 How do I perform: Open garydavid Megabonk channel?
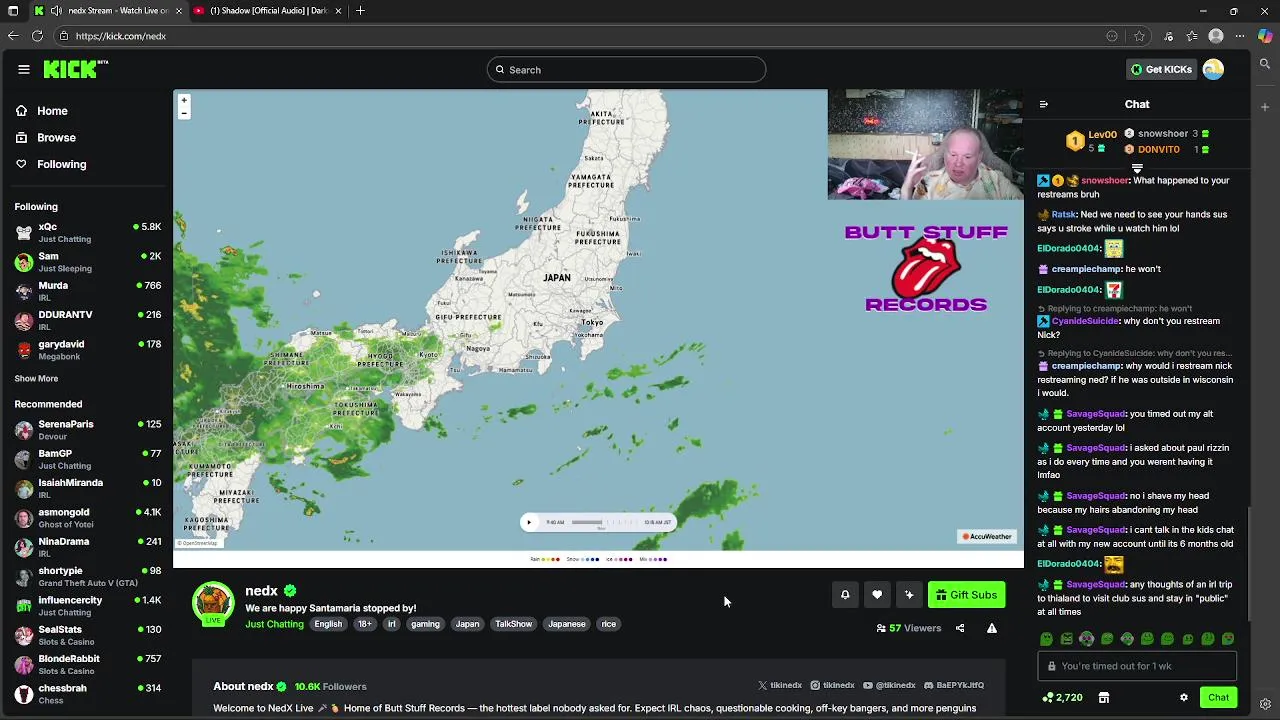(x=86, y=350)
